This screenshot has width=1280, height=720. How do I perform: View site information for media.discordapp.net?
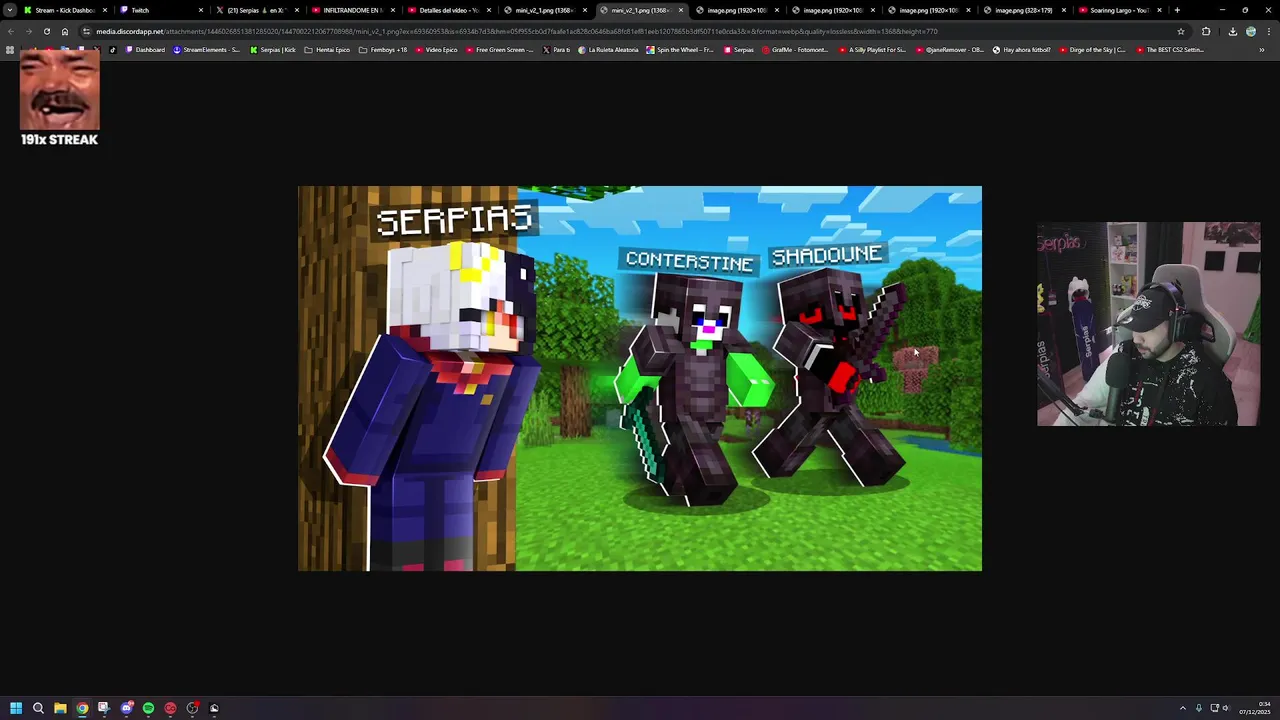click(x=86, y=31)
